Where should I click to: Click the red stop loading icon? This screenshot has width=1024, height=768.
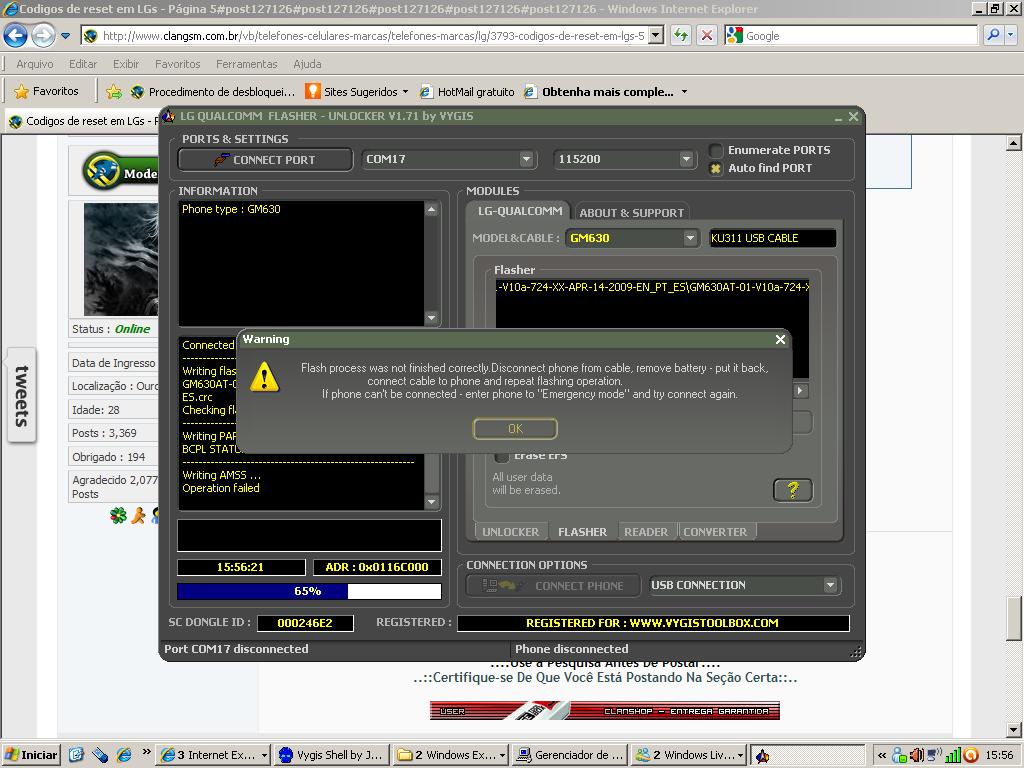click(x=706, y=35)
